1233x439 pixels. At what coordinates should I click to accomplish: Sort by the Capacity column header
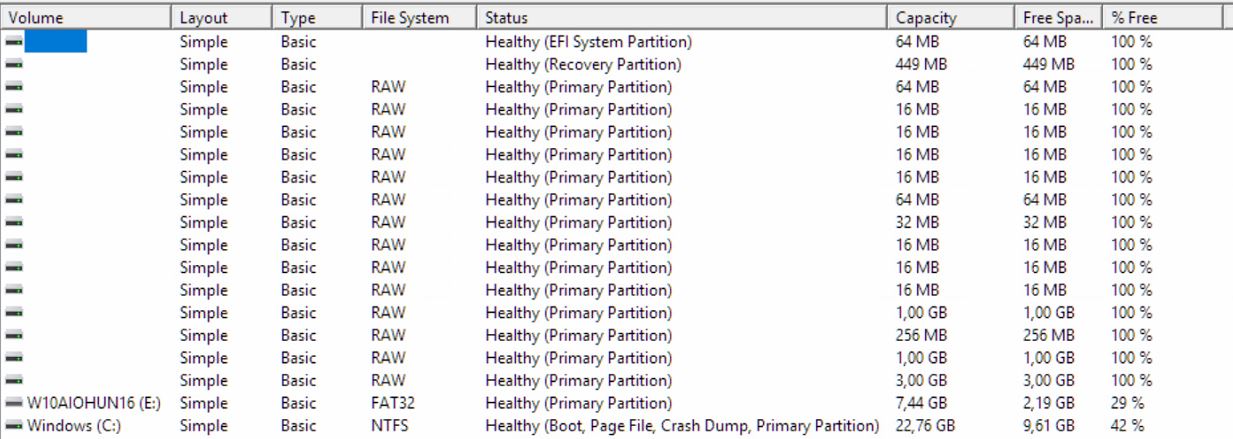[x=951, y=17]
